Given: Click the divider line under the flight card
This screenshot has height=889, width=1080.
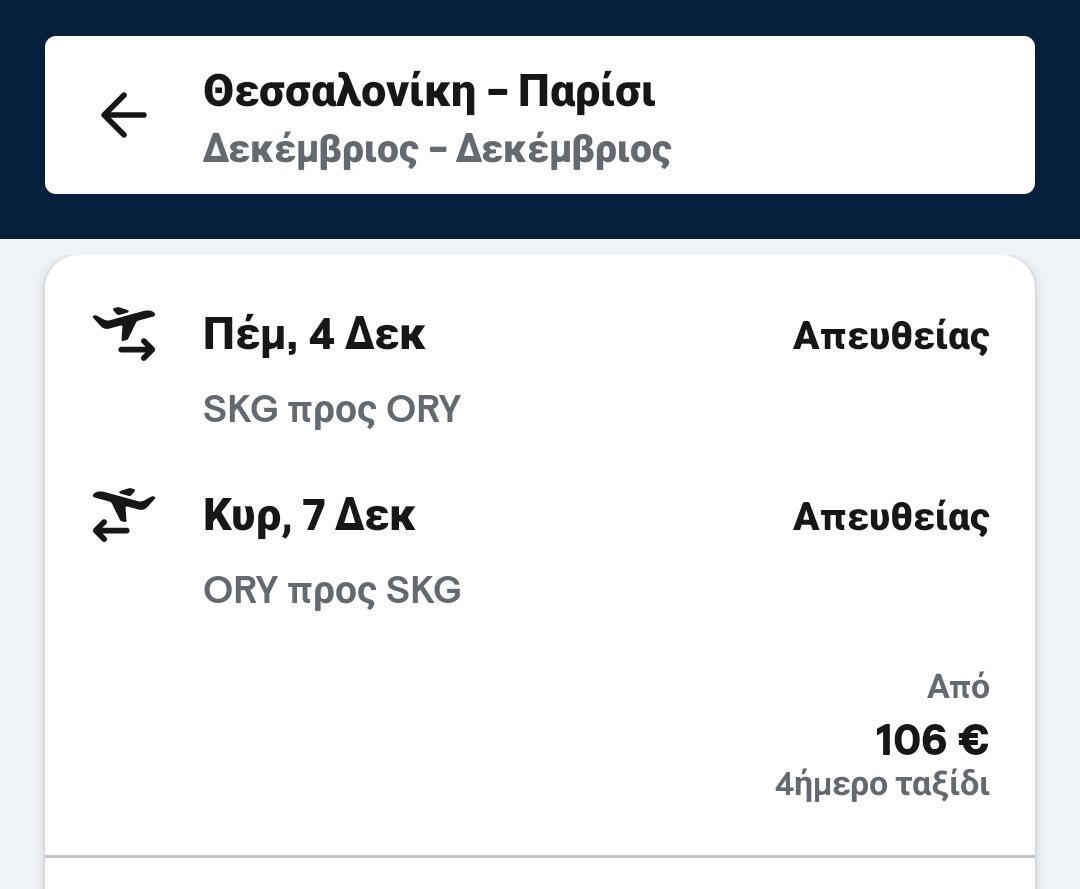Looking at the screenshot, I should pos(540,857).
